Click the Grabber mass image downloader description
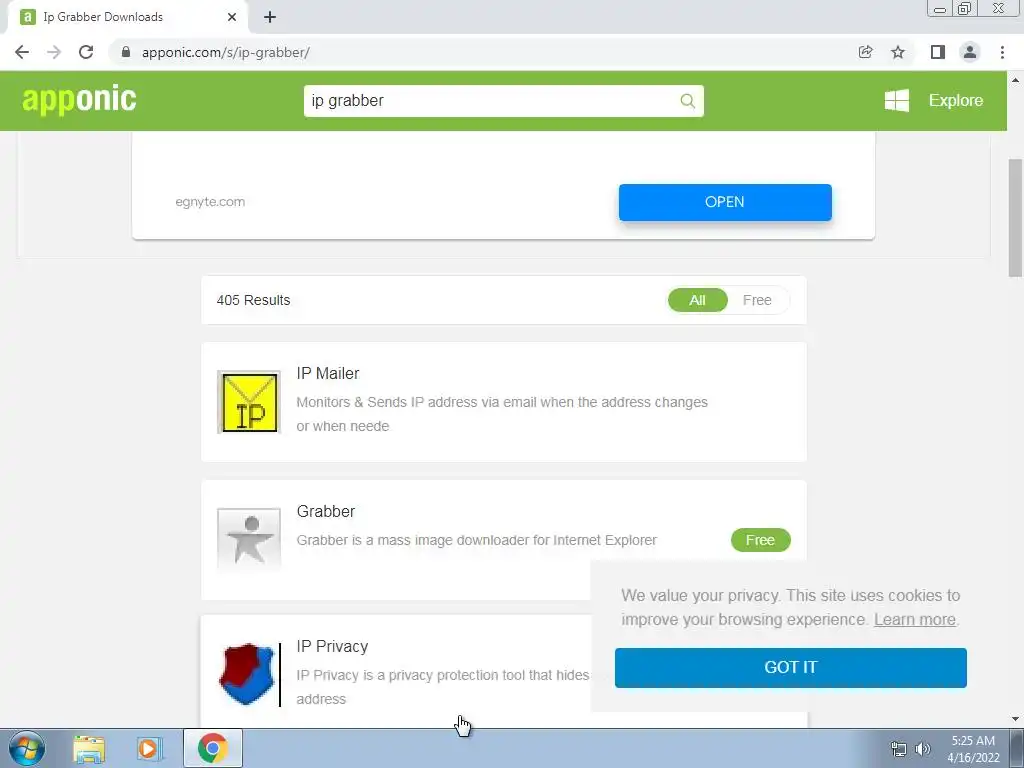Image resolution: width=1024 pixels, height=768 pixels. click(477, 540)
